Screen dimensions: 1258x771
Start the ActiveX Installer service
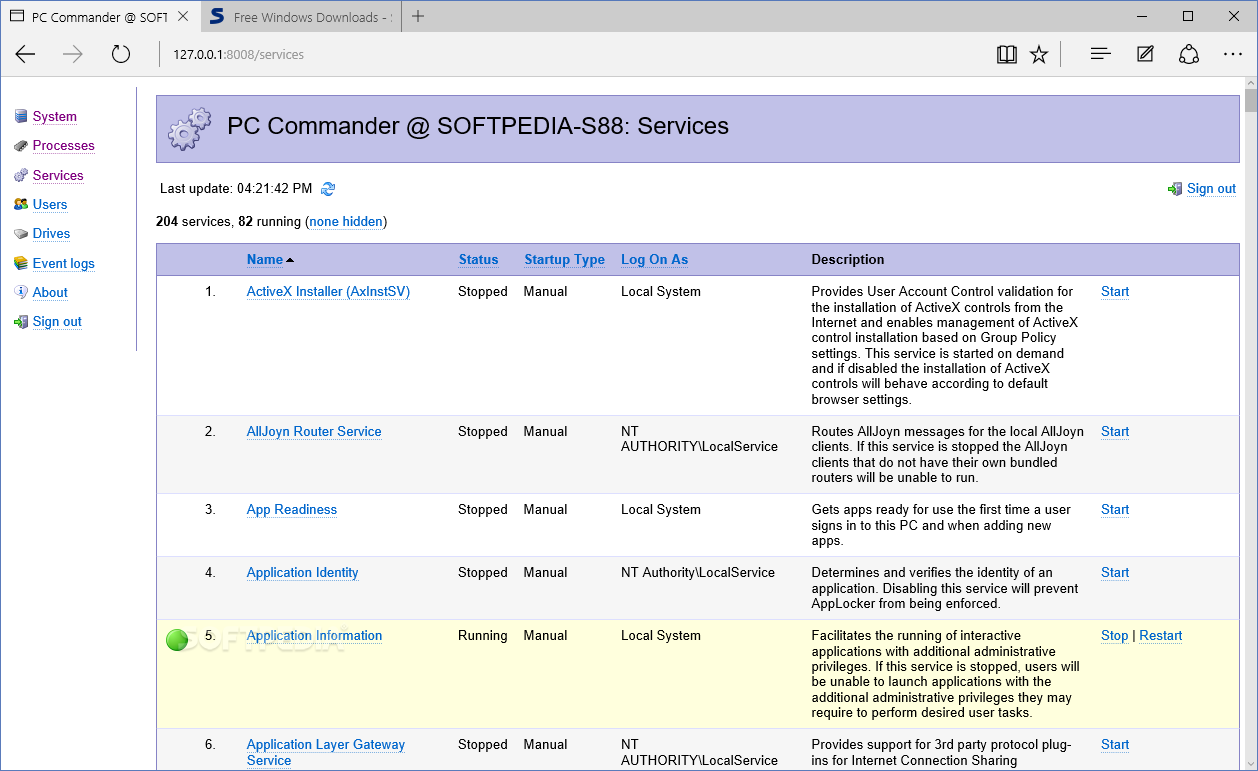[1115, 292]
